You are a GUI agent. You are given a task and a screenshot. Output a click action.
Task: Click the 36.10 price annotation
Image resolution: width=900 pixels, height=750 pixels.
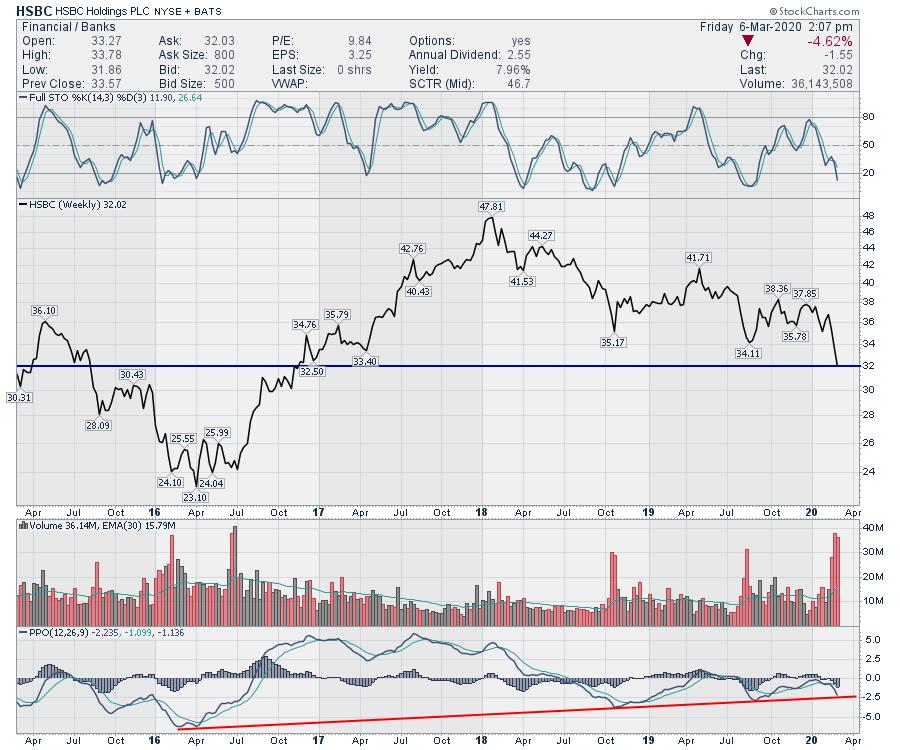(x=41, y=311)
